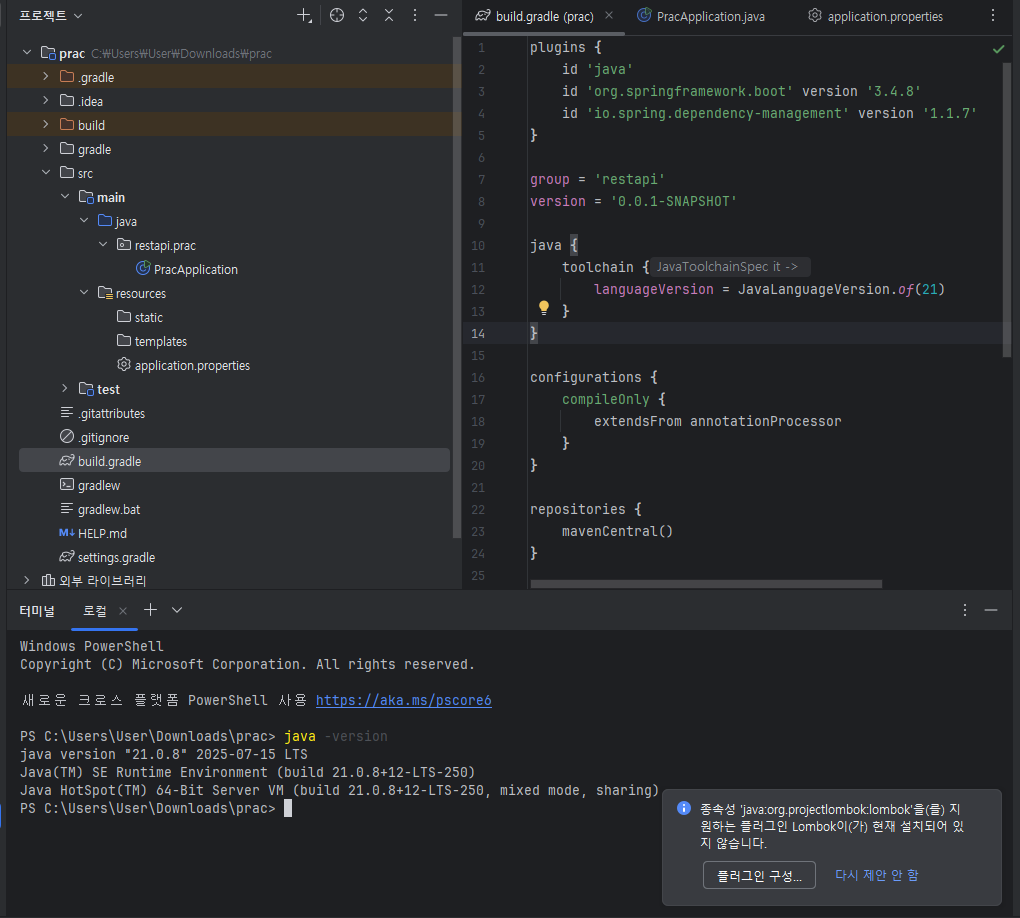
Task: Expand the build folder
Action: click(x=46, y=125)
